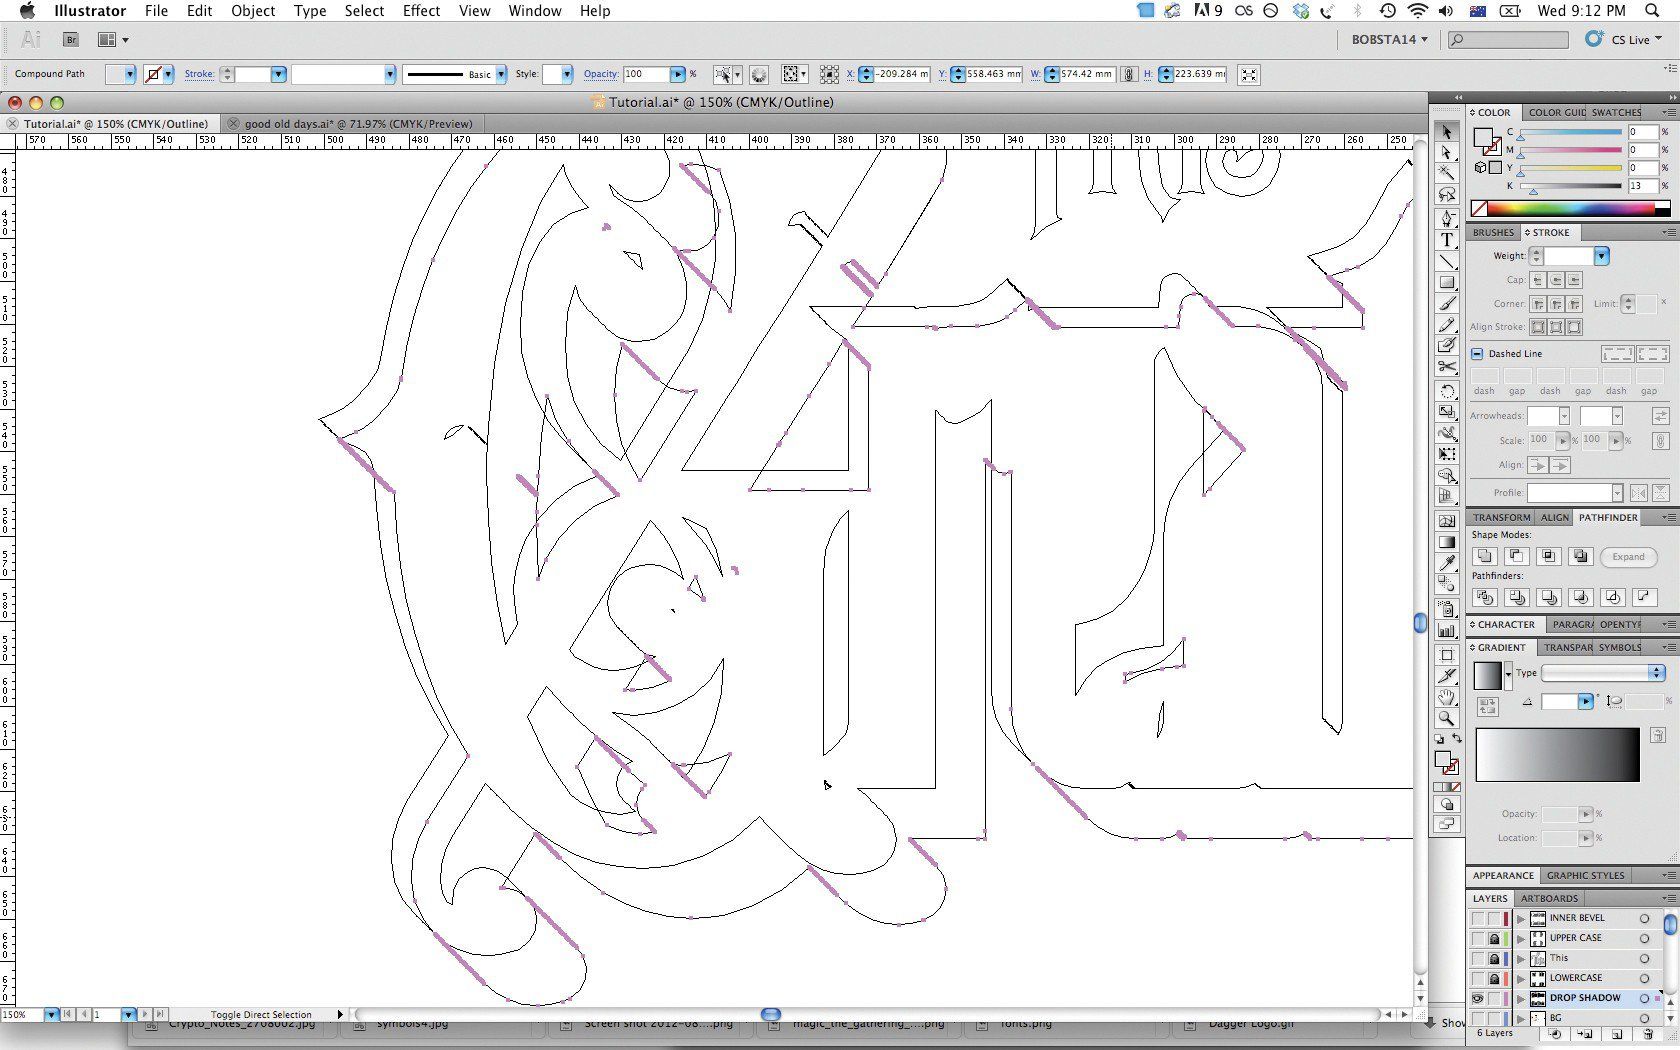
Task: Click the Unite shape mode icon
Action: [x=1484, y=557]
